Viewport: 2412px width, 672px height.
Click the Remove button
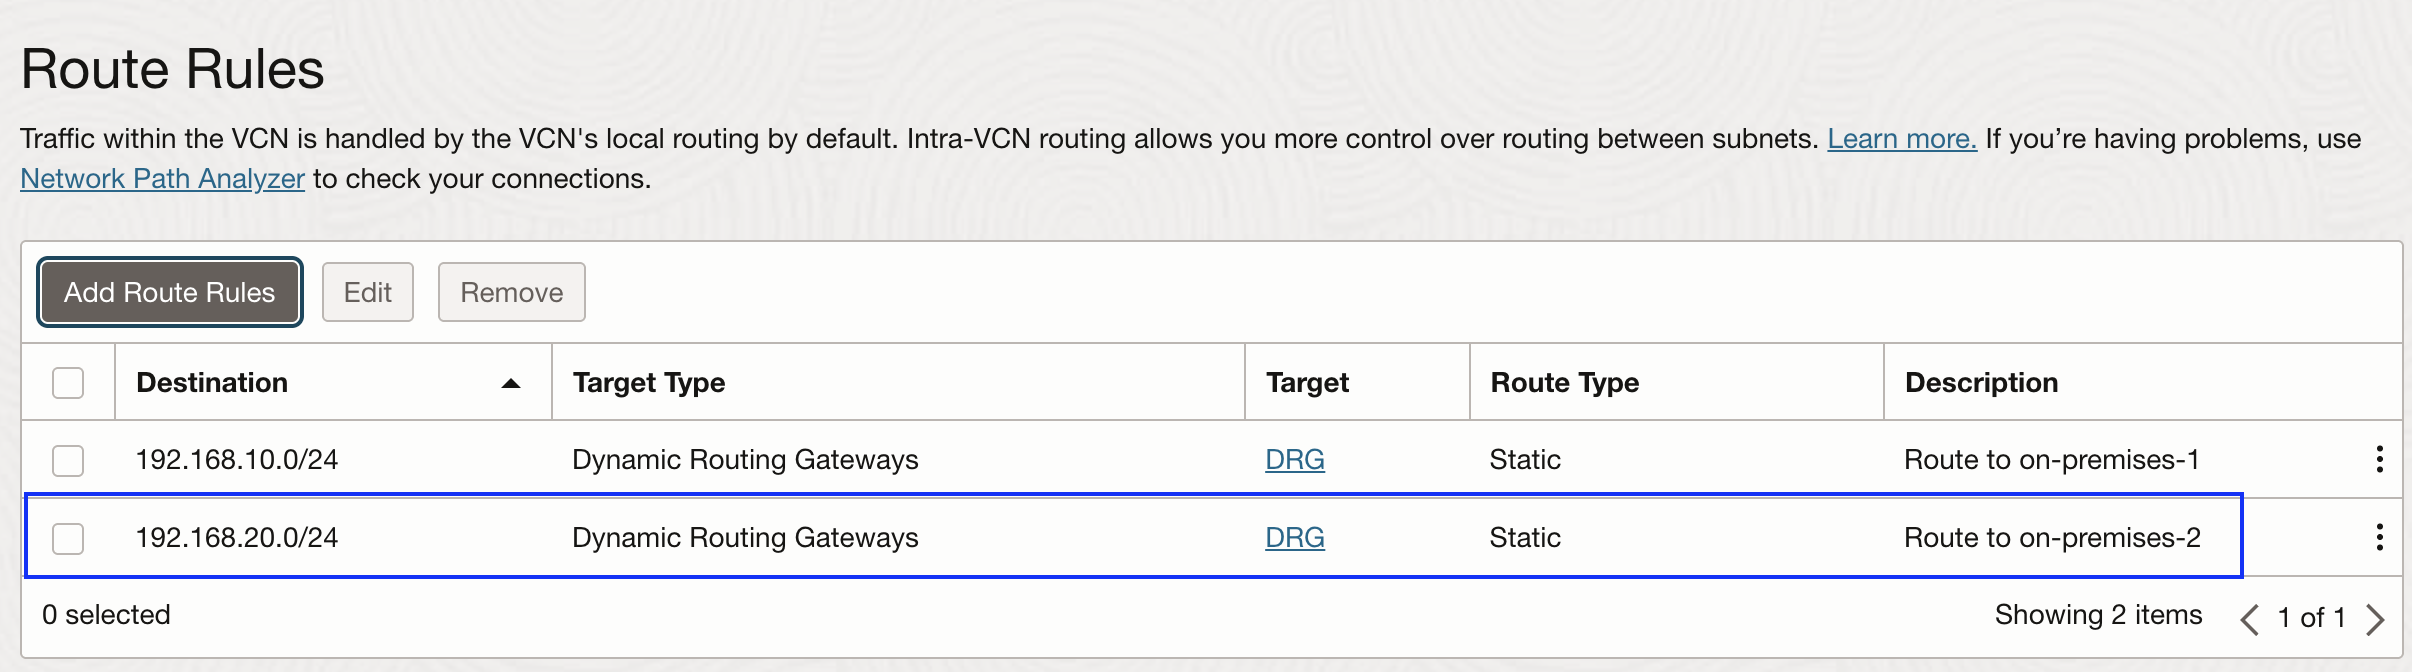point(511,292)
